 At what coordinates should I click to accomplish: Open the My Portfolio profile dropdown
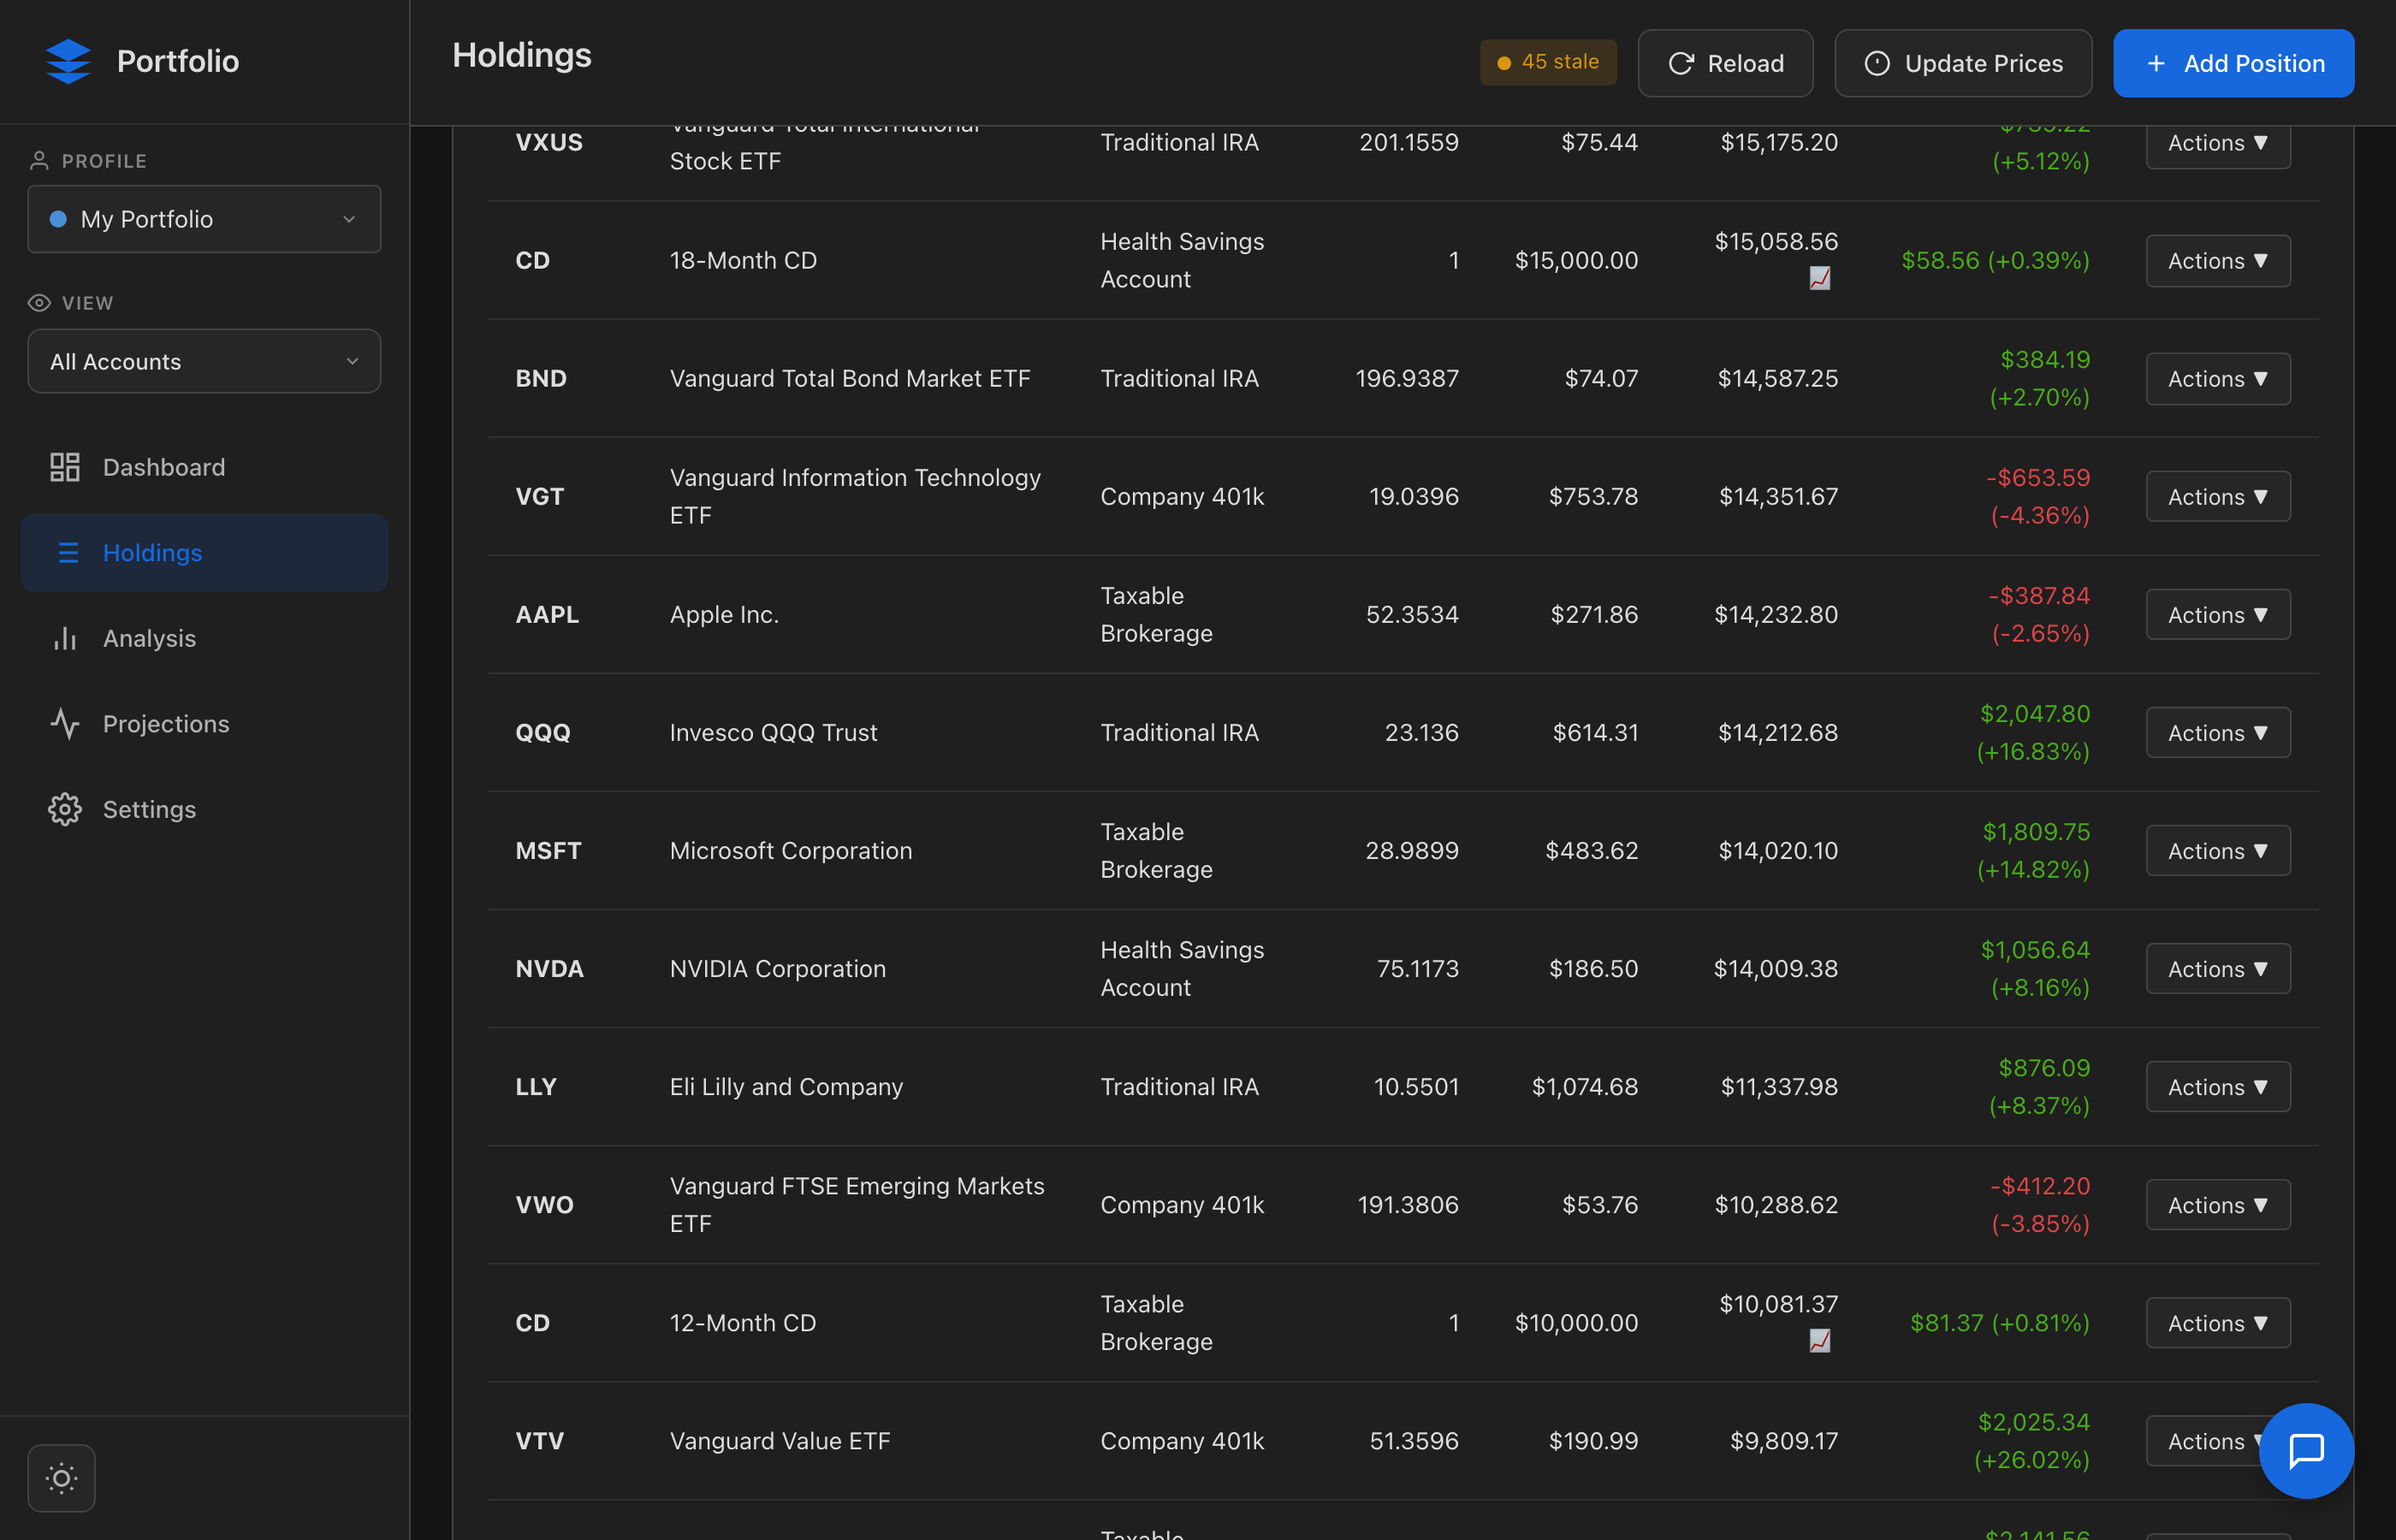click(x=204, y=219)
